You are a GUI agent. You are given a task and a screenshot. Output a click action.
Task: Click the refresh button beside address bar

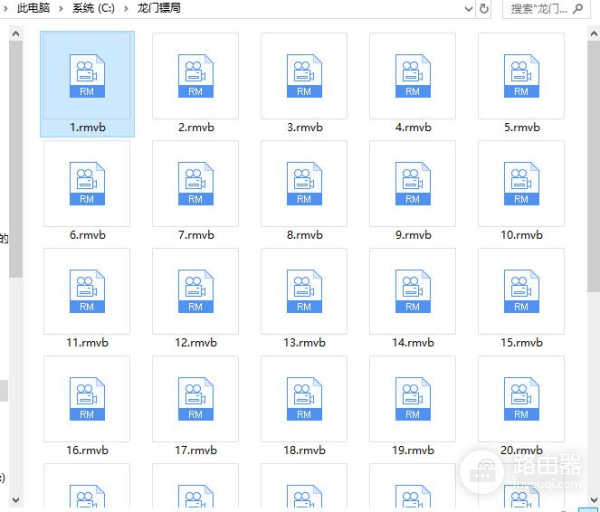pos(484,8)
